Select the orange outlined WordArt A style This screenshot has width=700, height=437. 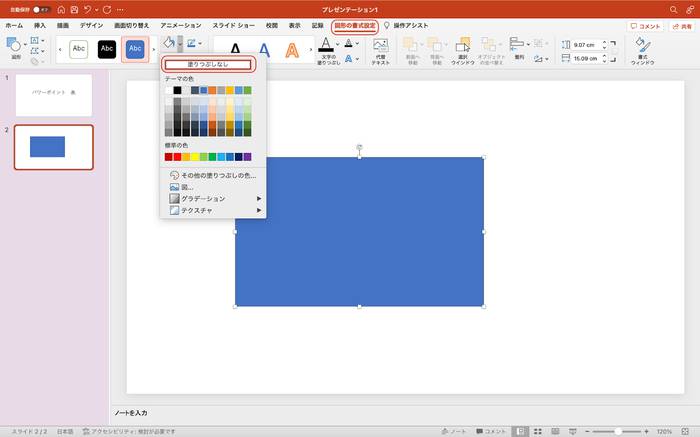coord(292,50)
